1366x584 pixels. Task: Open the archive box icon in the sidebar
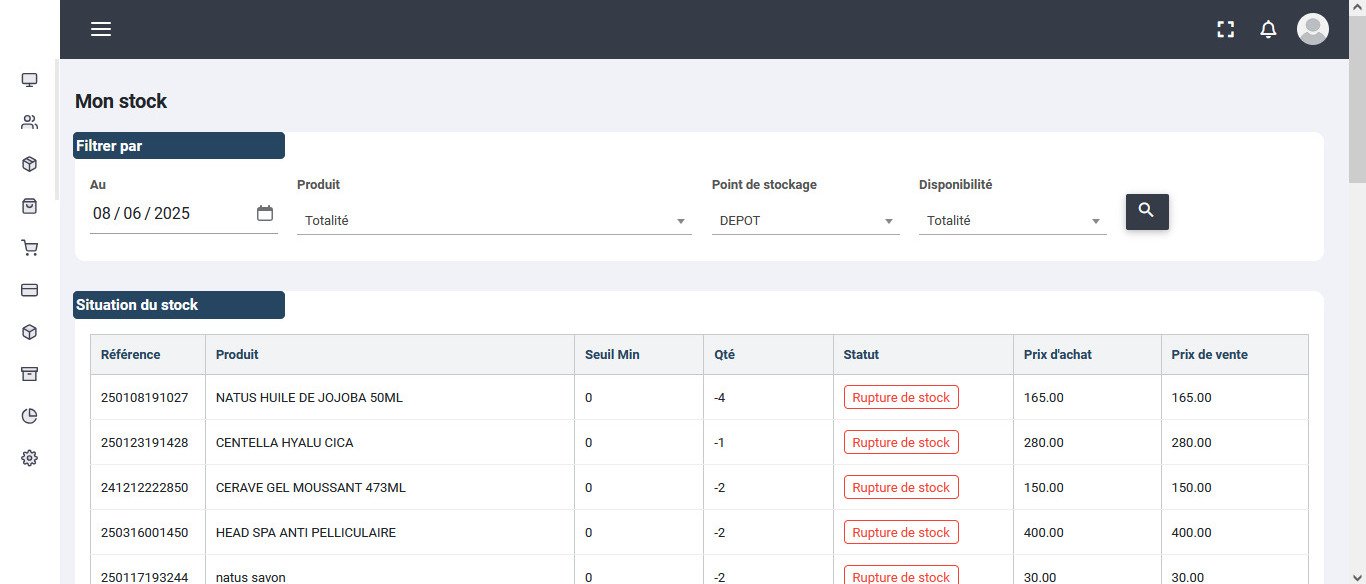coord(30,374)
